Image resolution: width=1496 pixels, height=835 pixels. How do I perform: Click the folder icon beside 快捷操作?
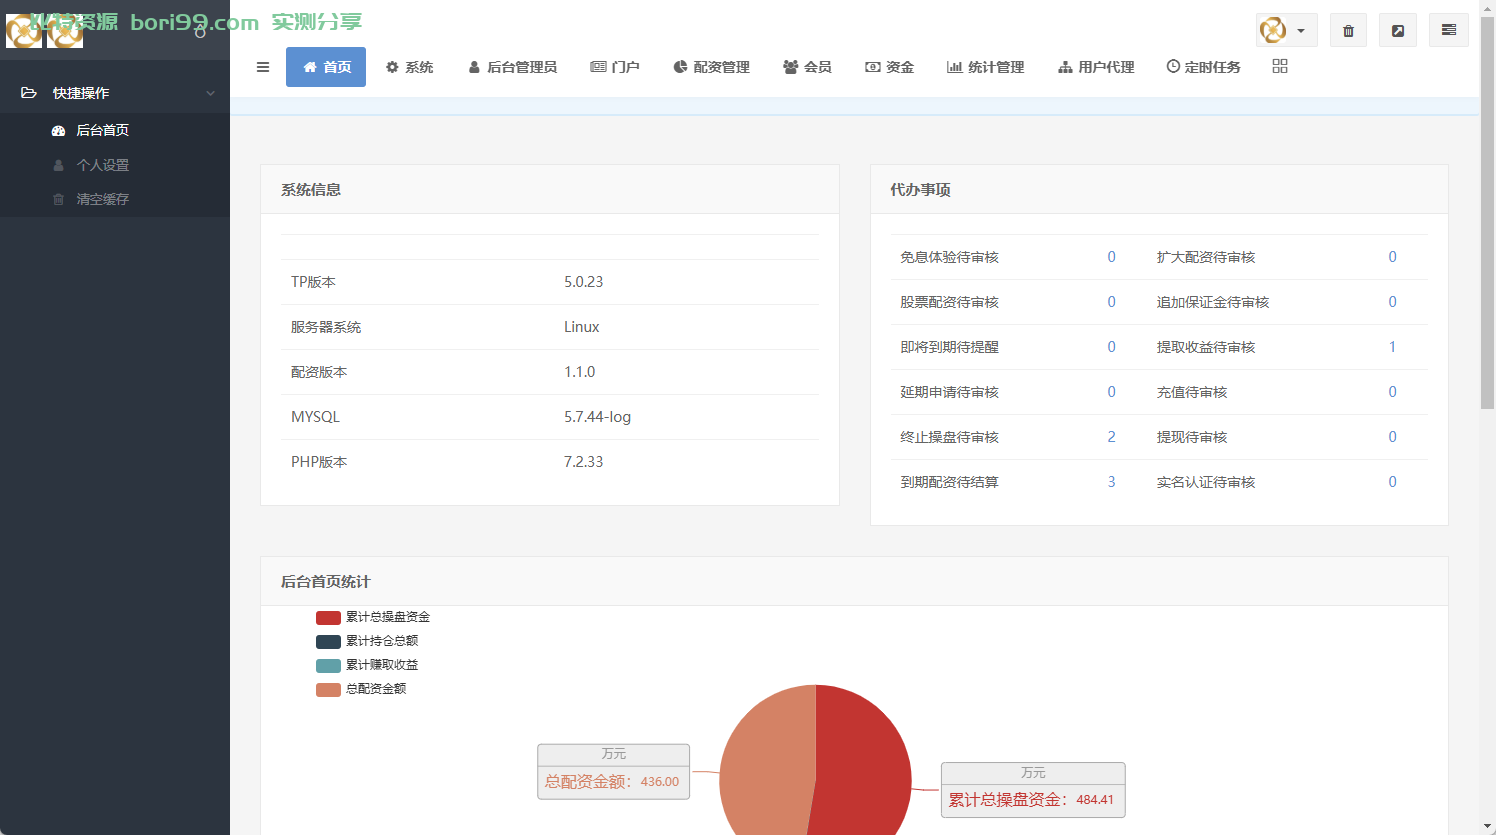pyautogui.click(x=29, y=93)
